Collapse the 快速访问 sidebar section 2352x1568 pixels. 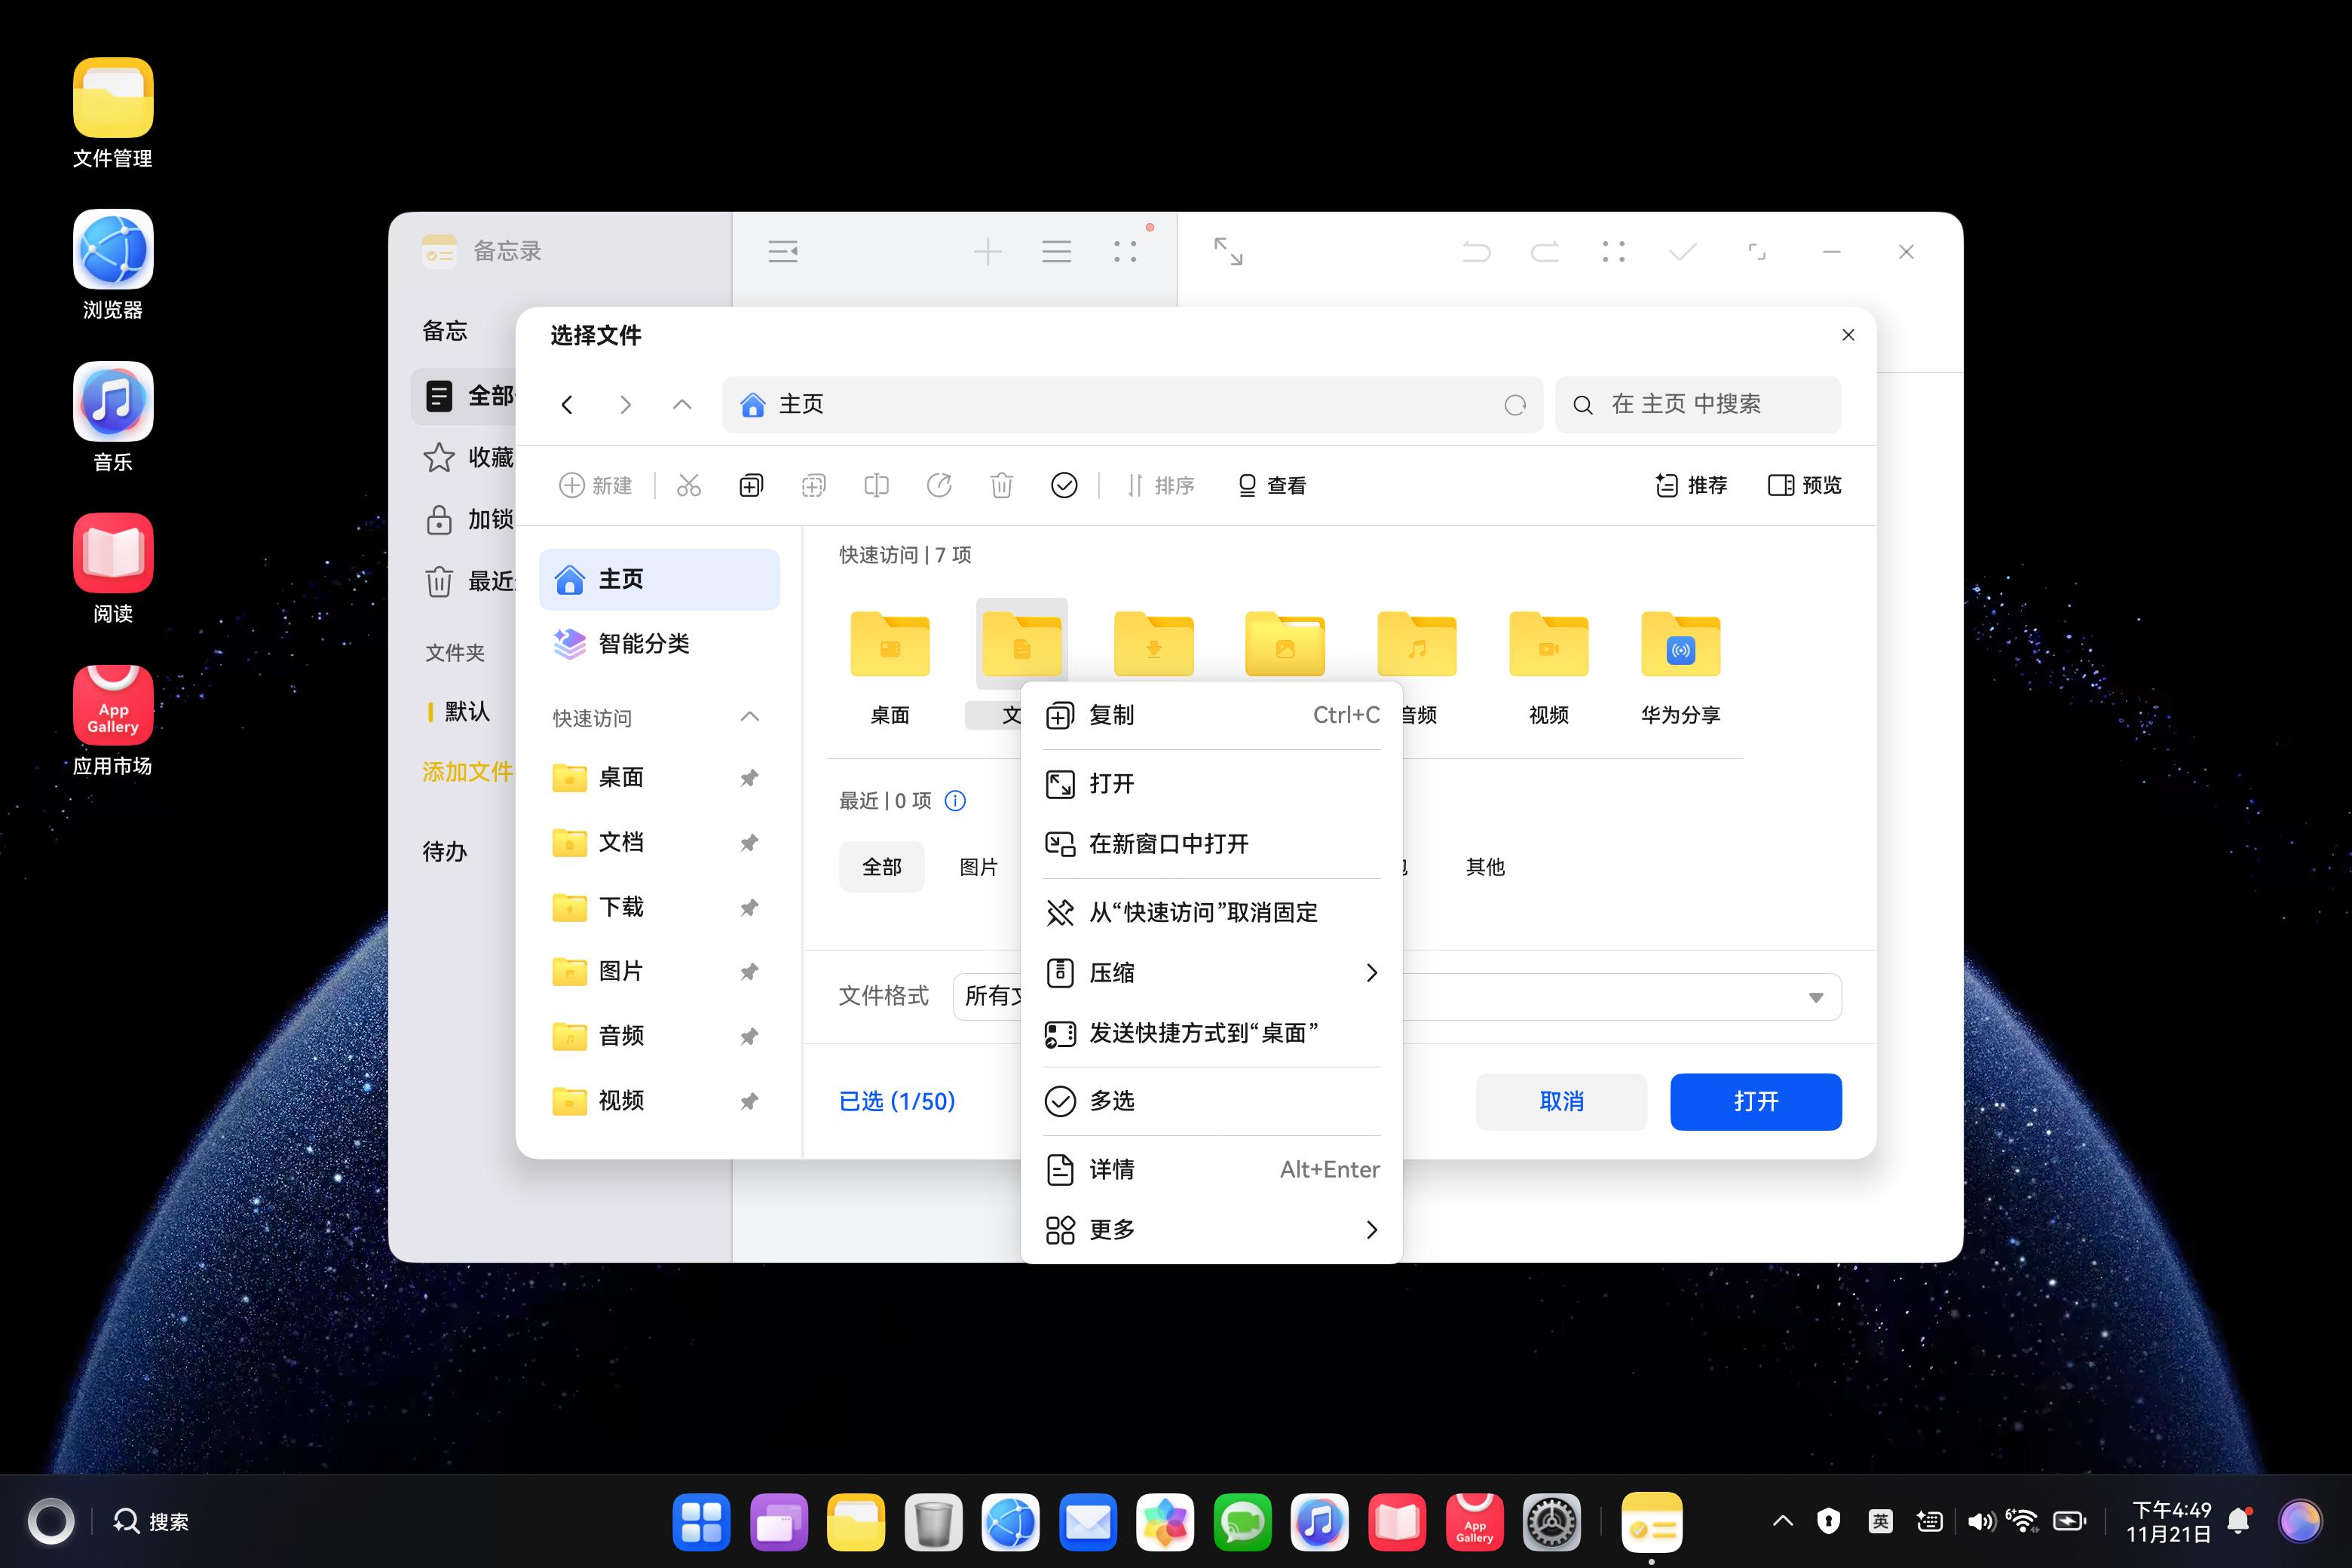pyautogui.click(x=750, y=718)
